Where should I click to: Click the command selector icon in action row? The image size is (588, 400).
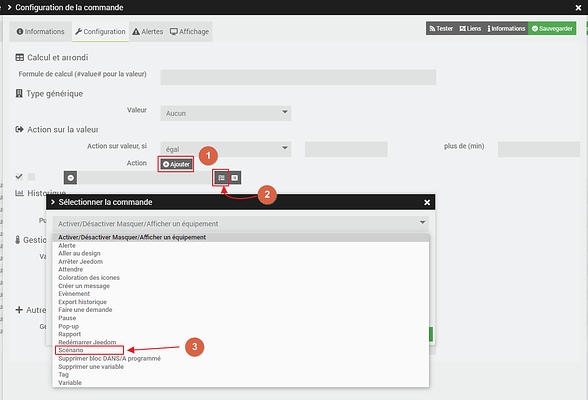[x=221, y=178]
